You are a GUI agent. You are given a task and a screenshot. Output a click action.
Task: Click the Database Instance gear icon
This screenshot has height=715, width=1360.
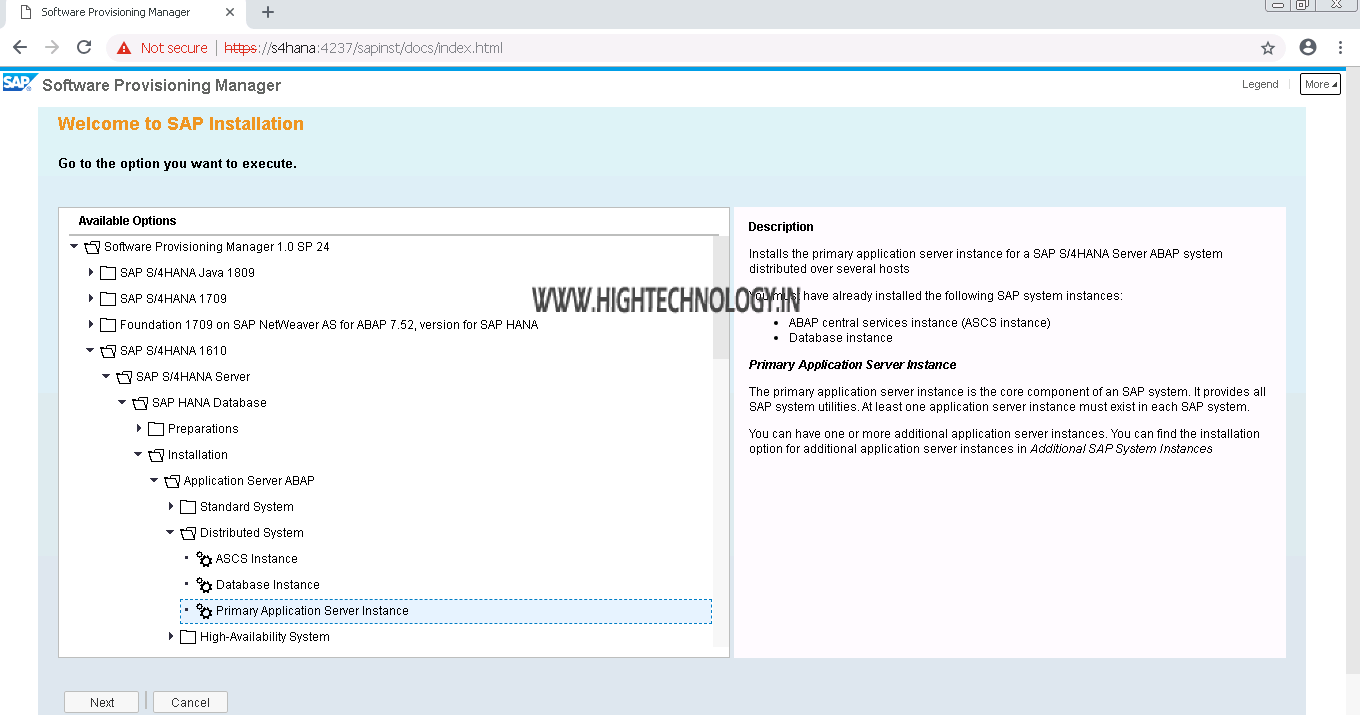(x=204, y=585)
